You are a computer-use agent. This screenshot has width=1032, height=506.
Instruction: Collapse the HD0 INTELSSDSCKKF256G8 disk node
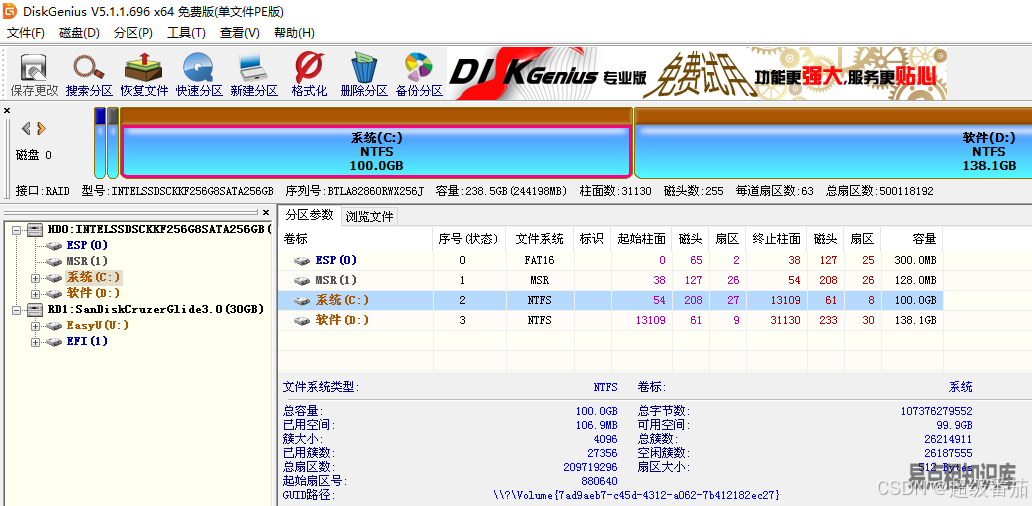(16, 230)
